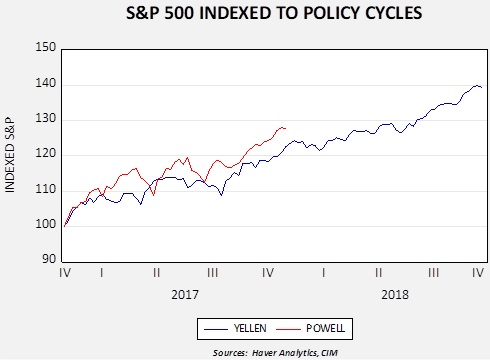490x360 pixels.
Task: Click the chart title S&P 500 INDEXED TO POLICY CYCLES
Action: coord(274,14)
